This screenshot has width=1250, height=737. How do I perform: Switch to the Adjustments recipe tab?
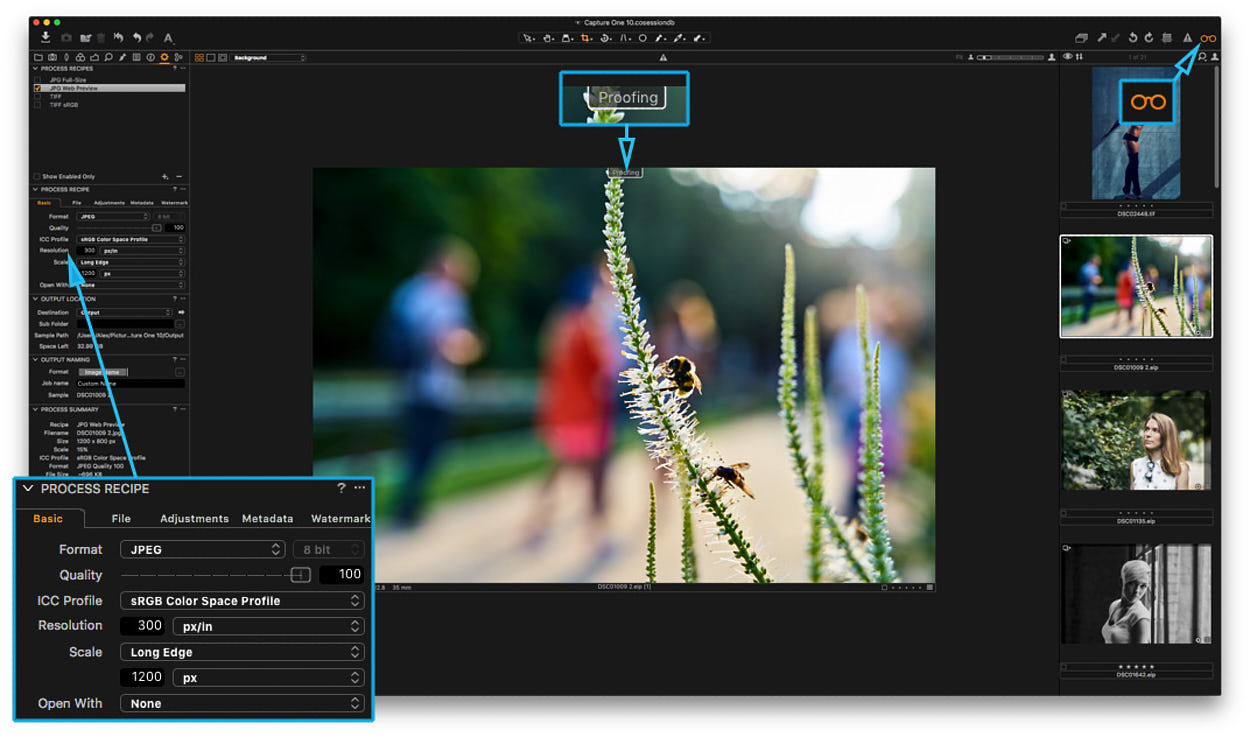(194, 519)
